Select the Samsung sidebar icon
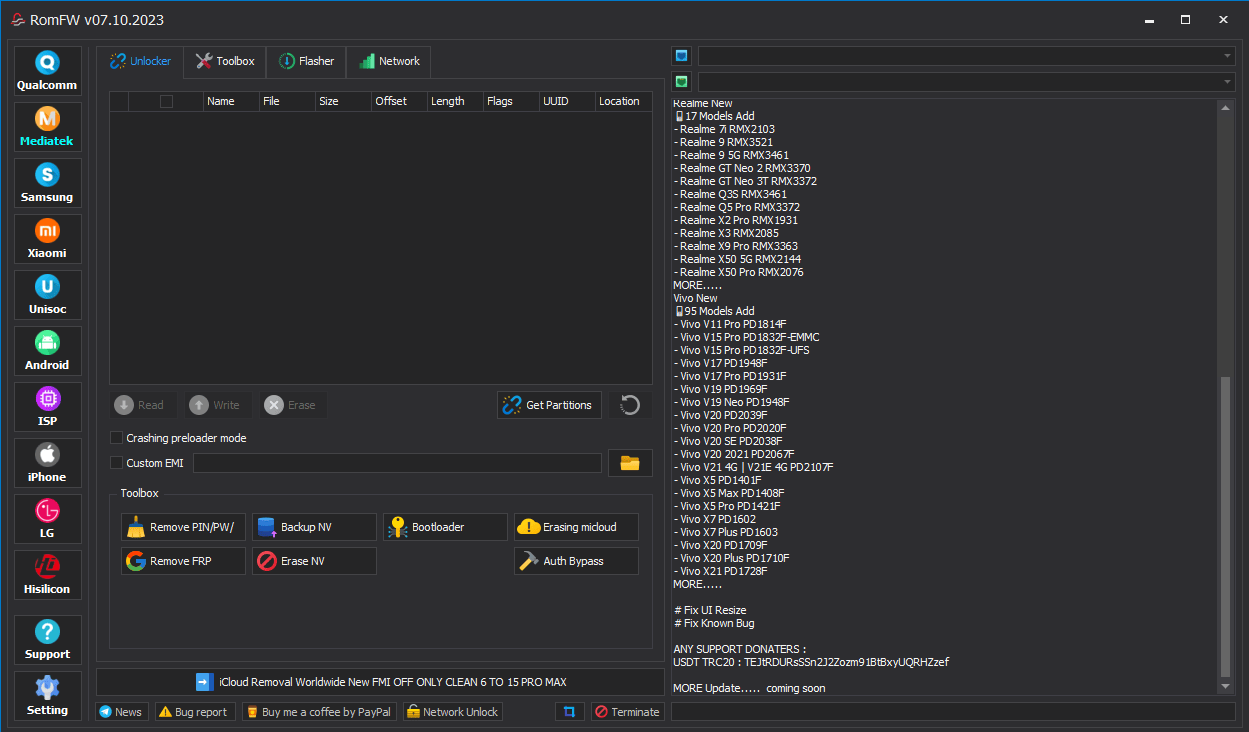 [47, 183]
